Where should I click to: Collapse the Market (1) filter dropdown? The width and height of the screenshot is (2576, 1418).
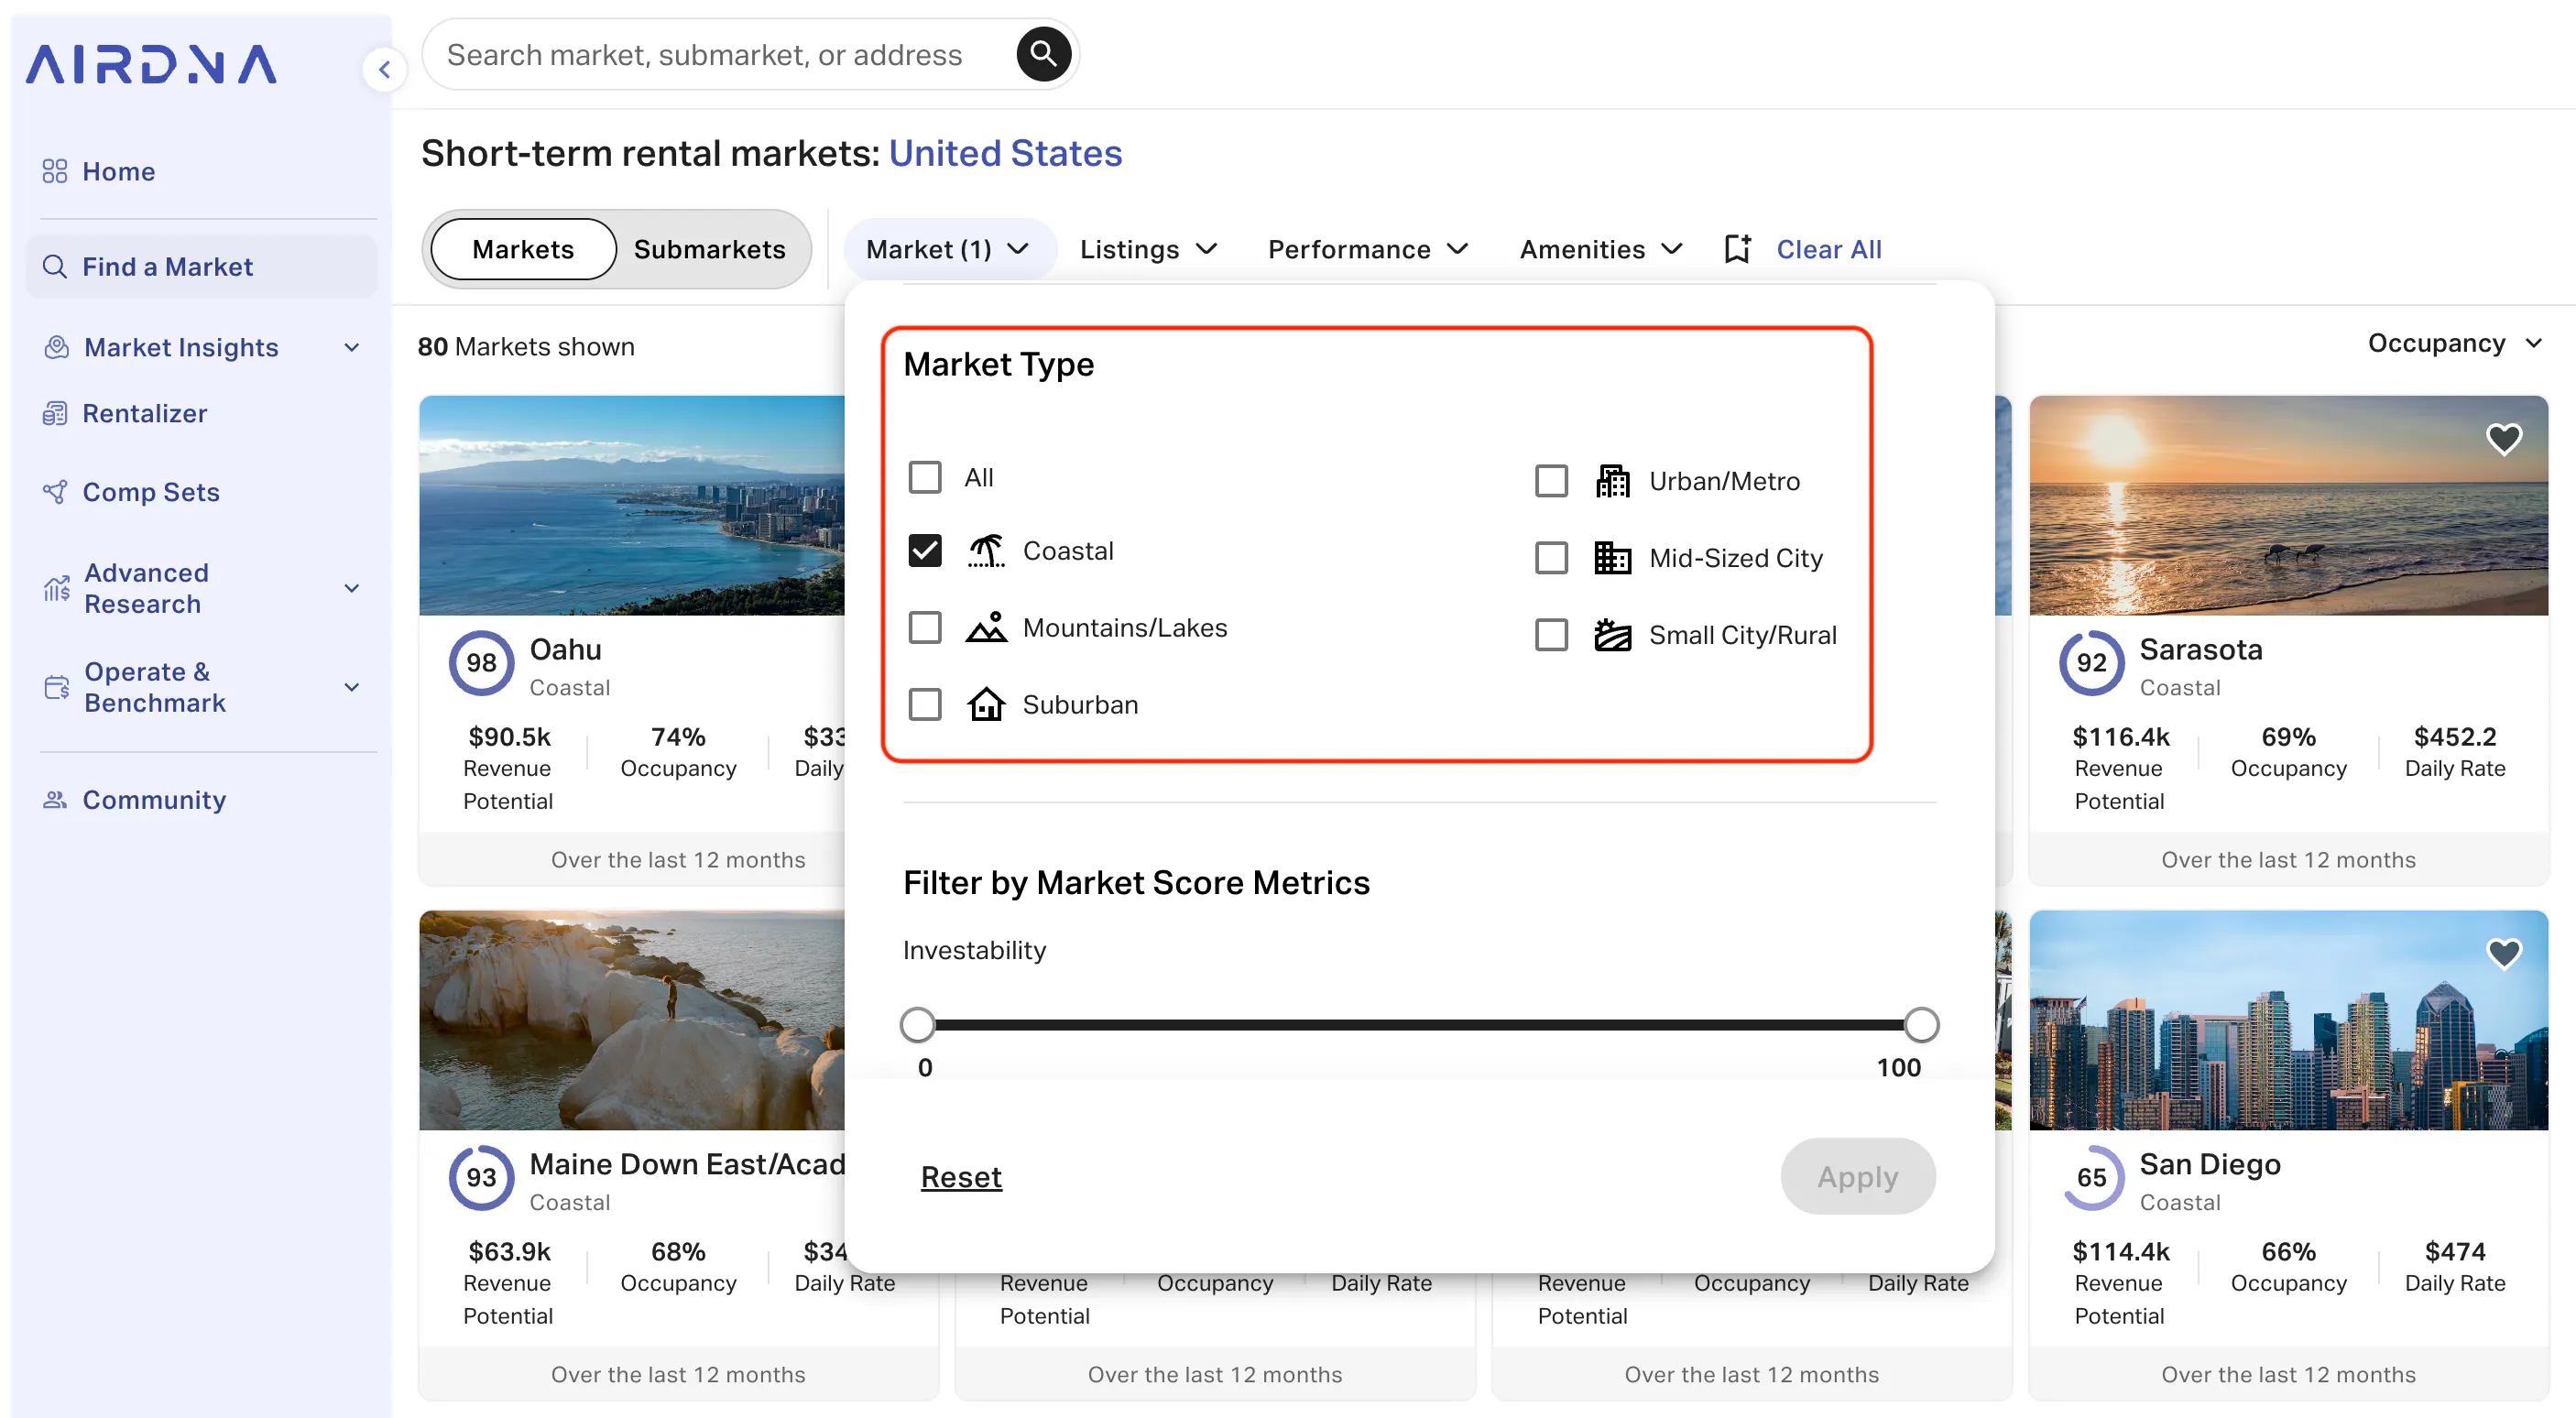tap(949, 249)
